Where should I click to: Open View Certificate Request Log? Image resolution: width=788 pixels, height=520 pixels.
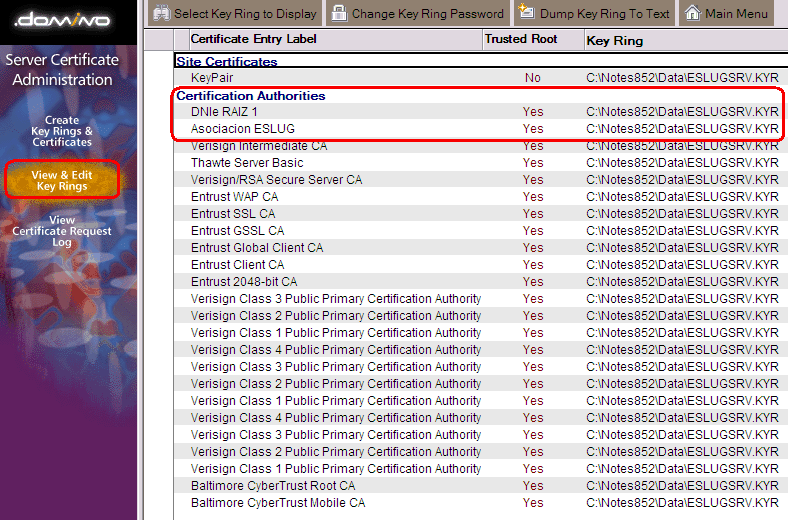(62, 231)
